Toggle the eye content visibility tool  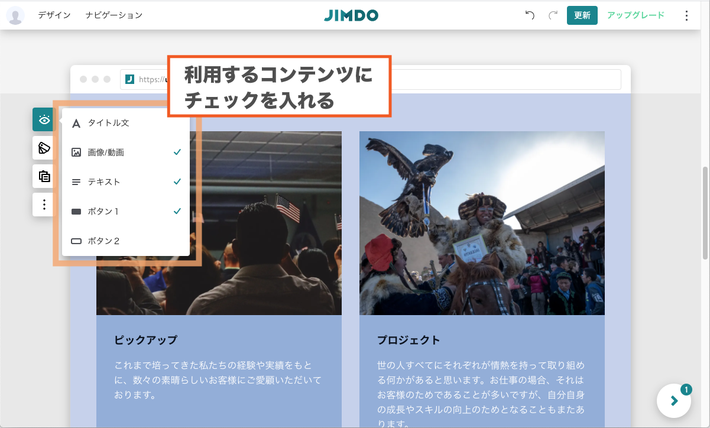(x=43, y=120)
